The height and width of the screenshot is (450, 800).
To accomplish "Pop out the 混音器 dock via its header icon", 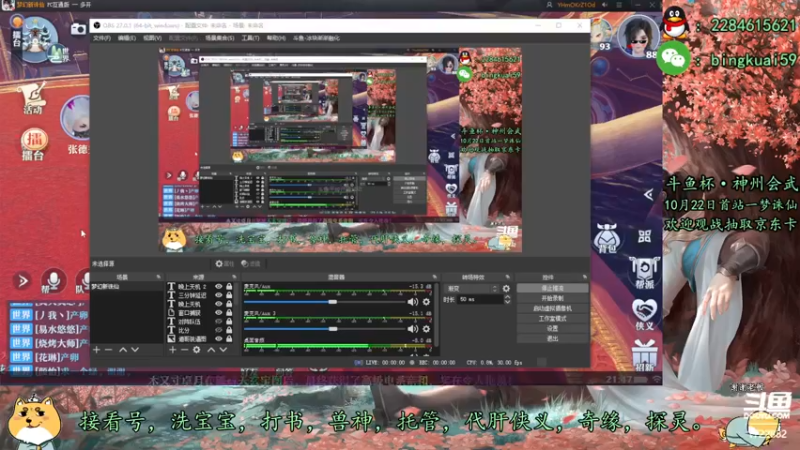I will pyautogui.click(x=435, y=277).
